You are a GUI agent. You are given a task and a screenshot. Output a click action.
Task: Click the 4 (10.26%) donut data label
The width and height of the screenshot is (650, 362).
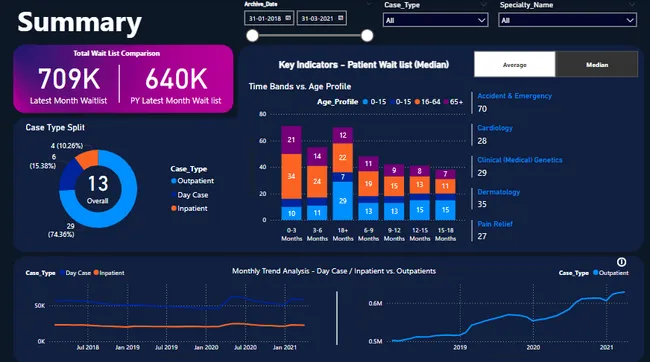67,146
